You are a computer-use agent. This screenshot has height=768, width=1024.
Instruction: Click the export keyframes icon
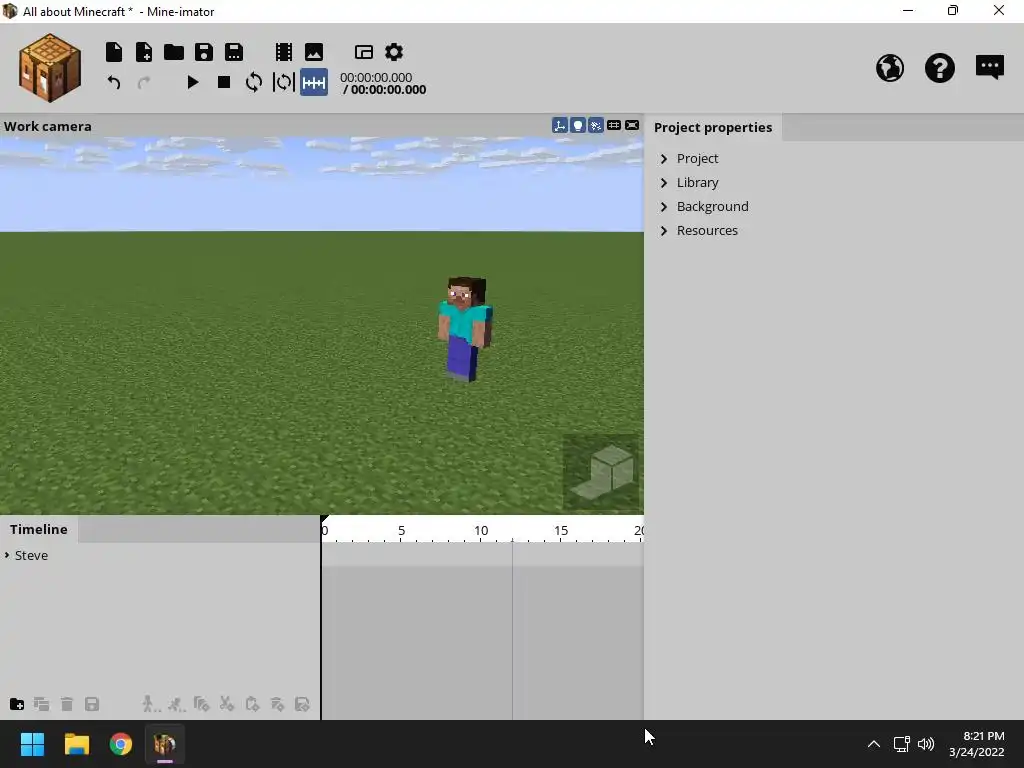[302, 704]
